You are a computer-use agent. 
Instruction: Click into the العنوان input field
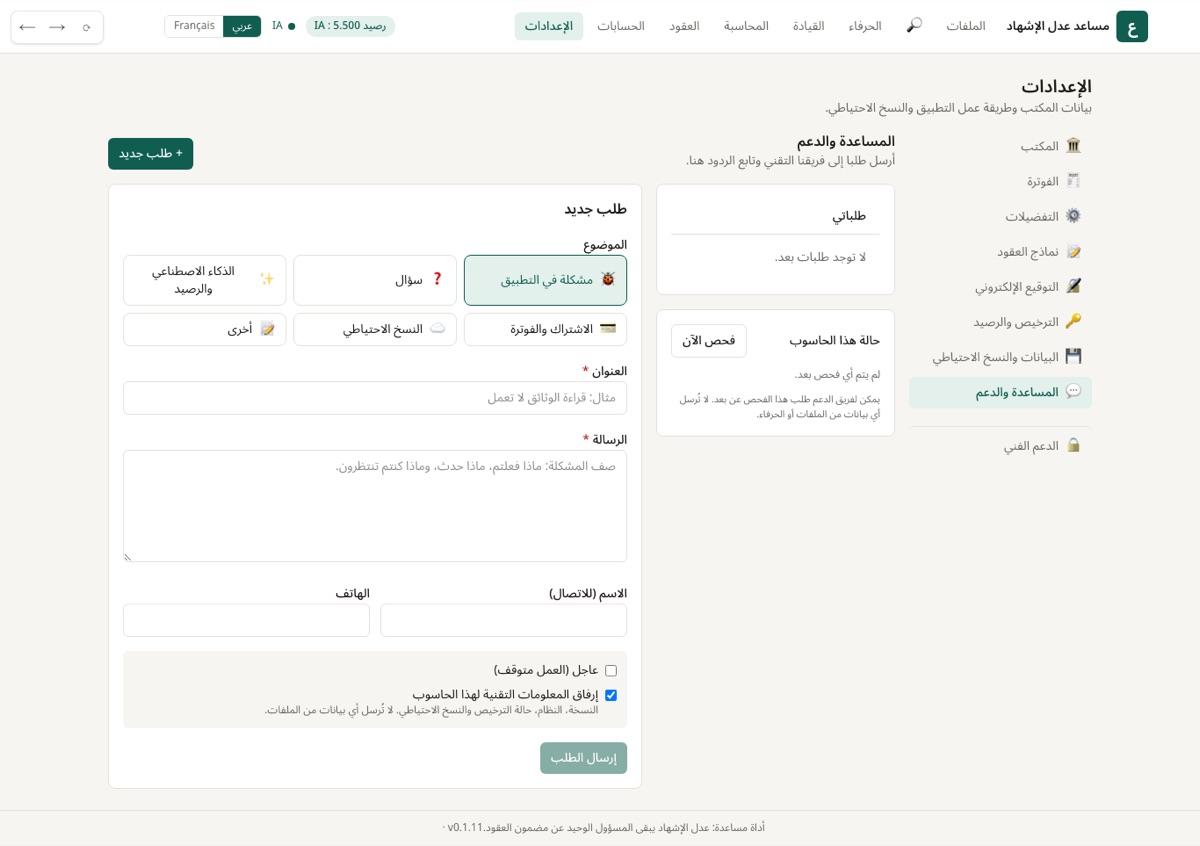(375, 398)
